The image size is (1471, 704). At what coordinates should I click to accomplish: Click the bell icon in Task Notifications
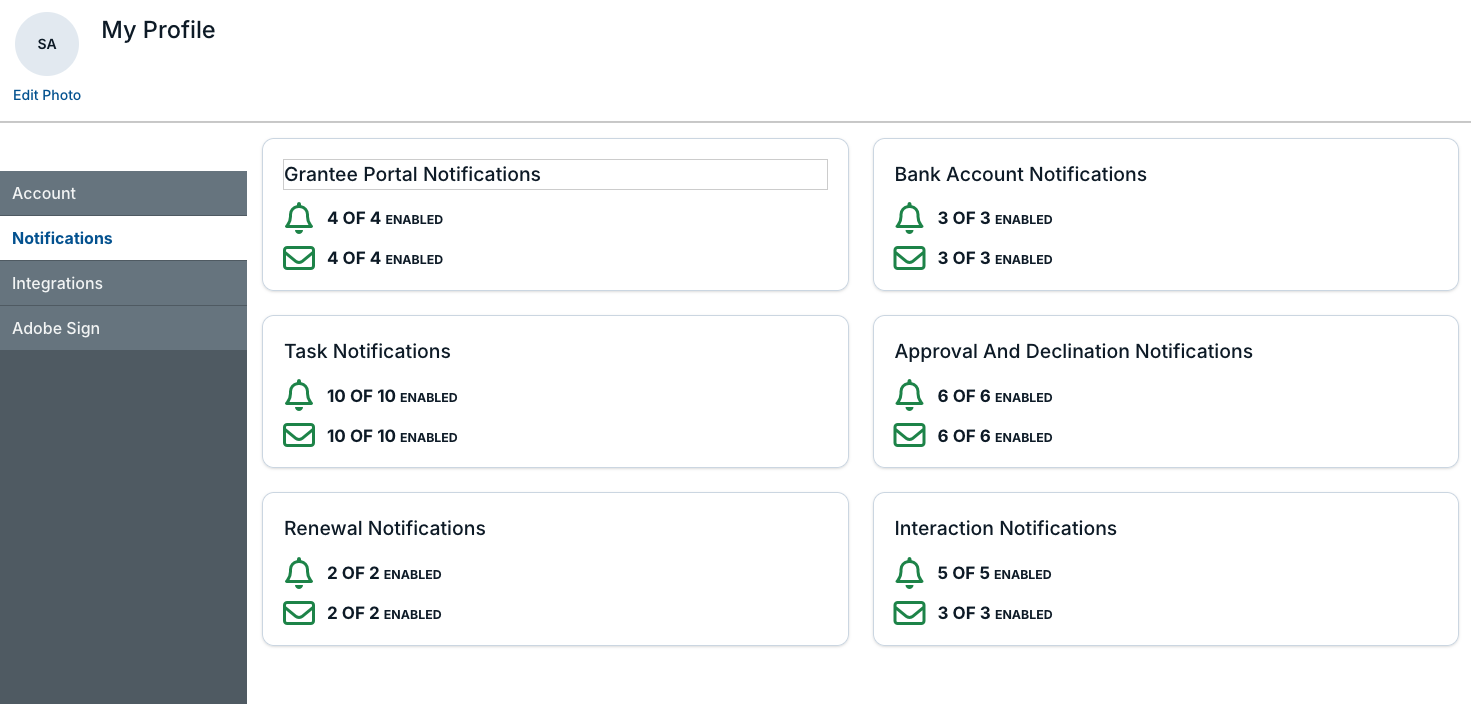[x=299, y=396]
